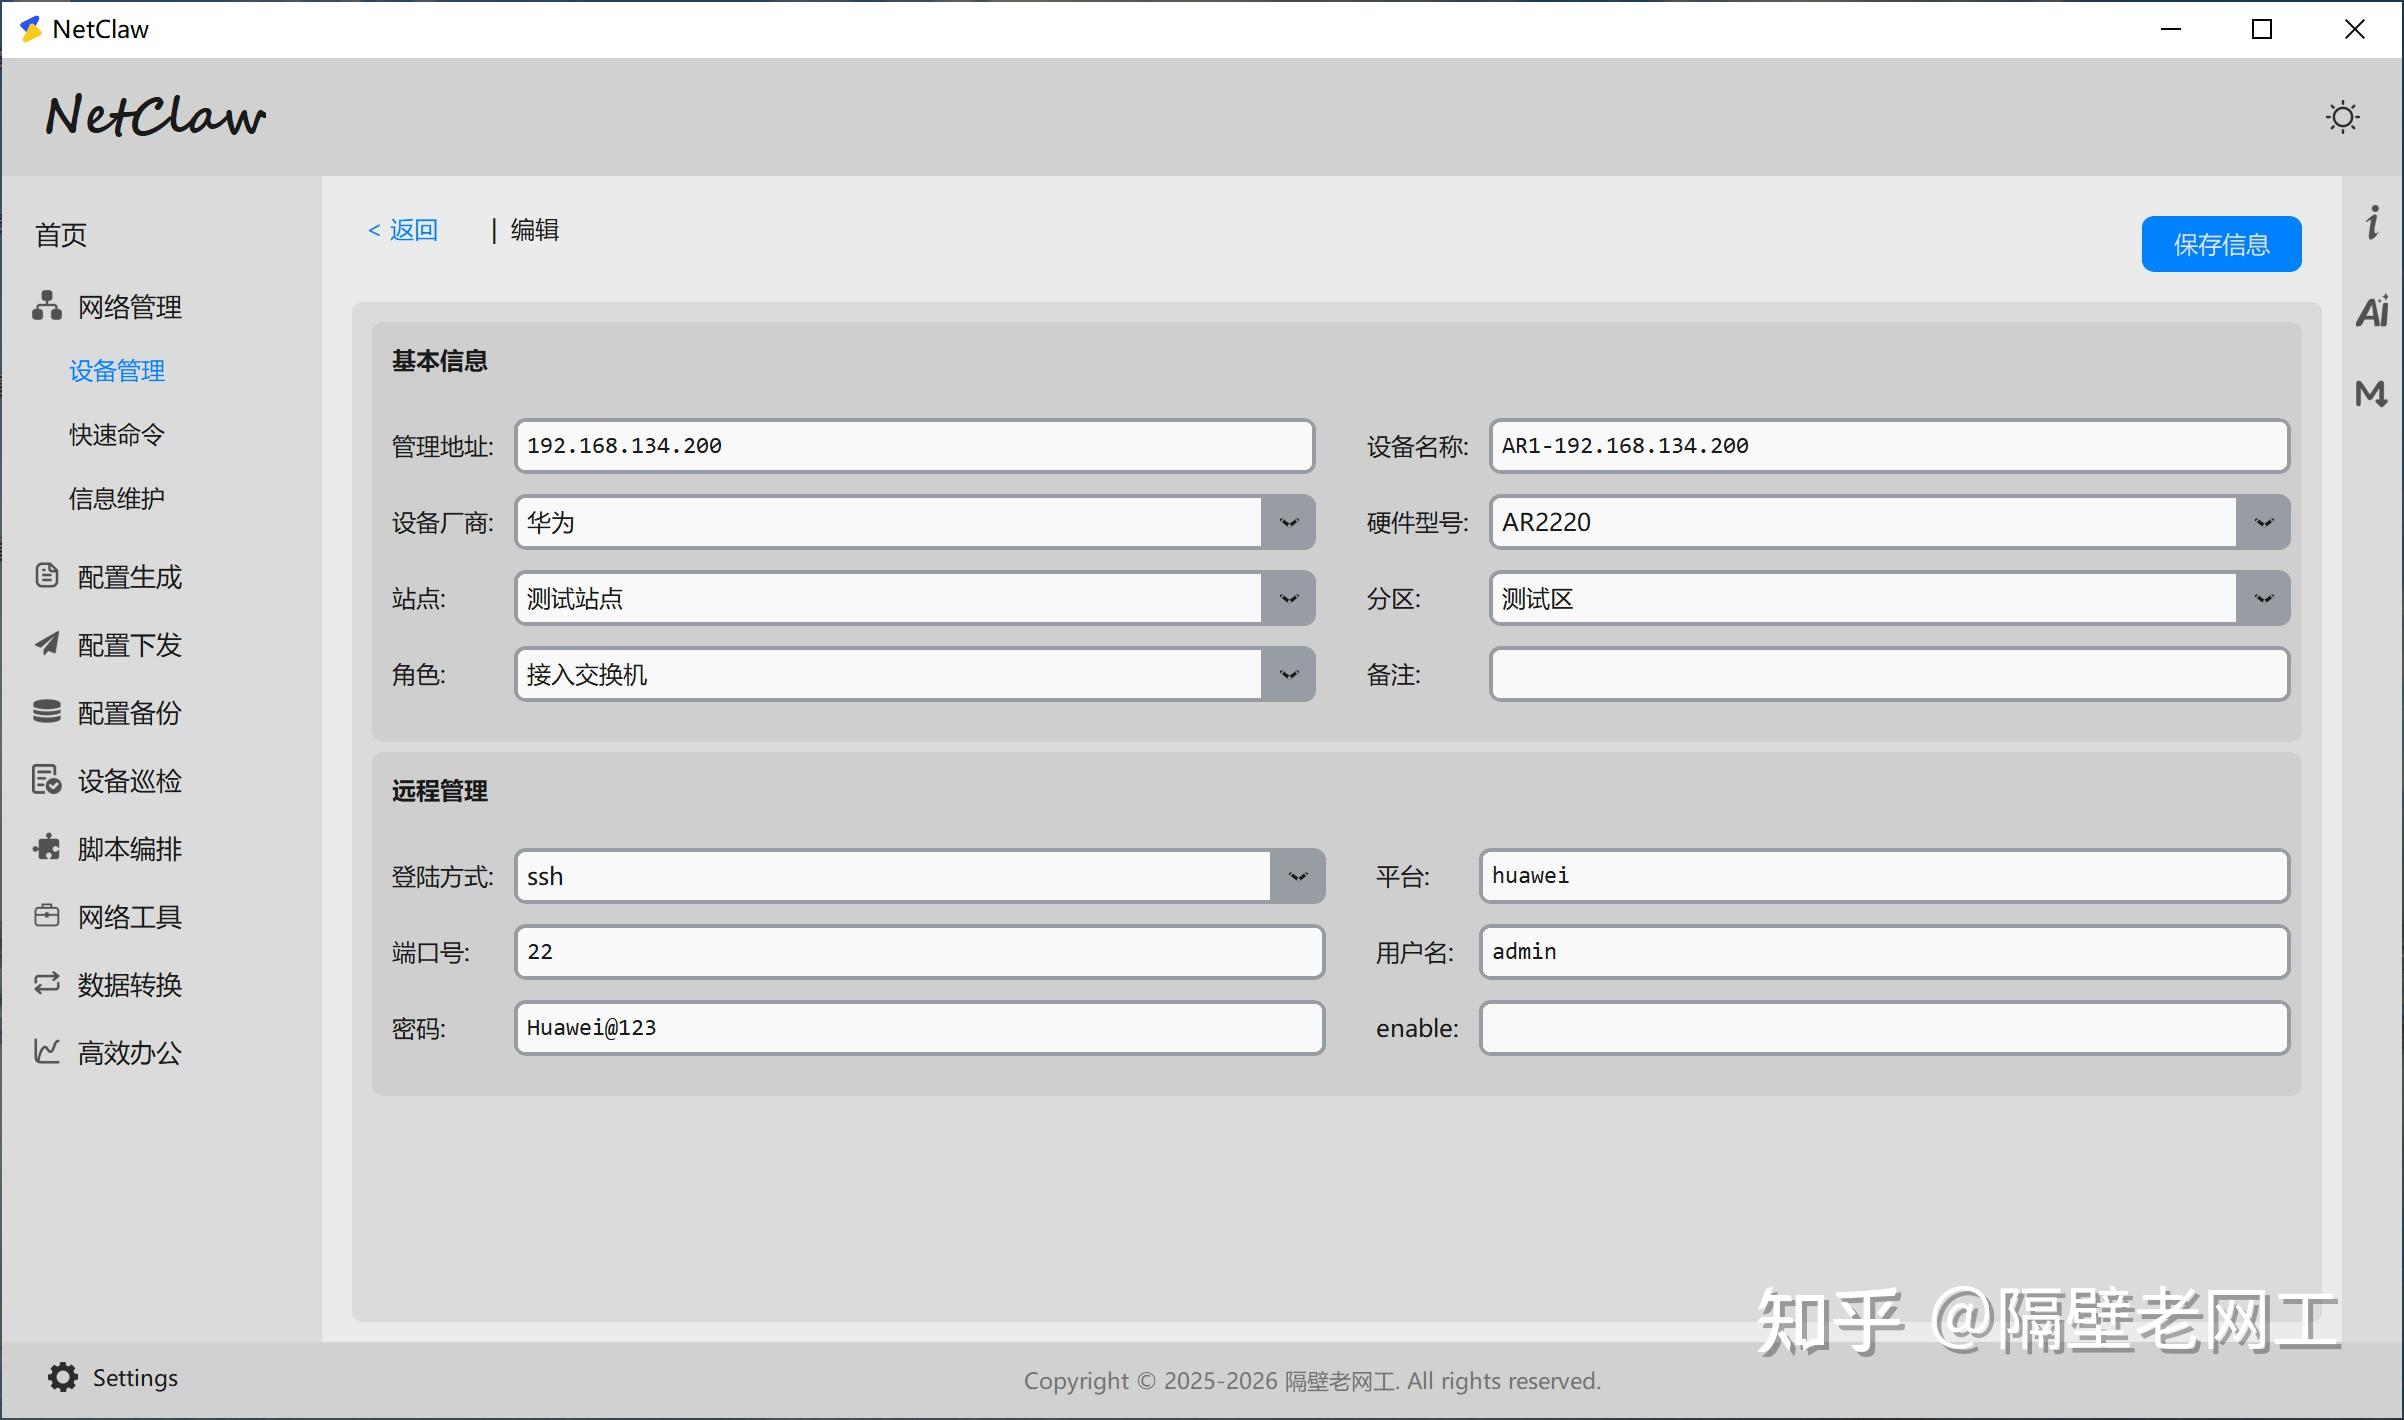Viewport: 2404px width, 1420px height.
Task: Click the 数据转换 arrows icon
Action: pyautogui.click(x=46, y=984)
